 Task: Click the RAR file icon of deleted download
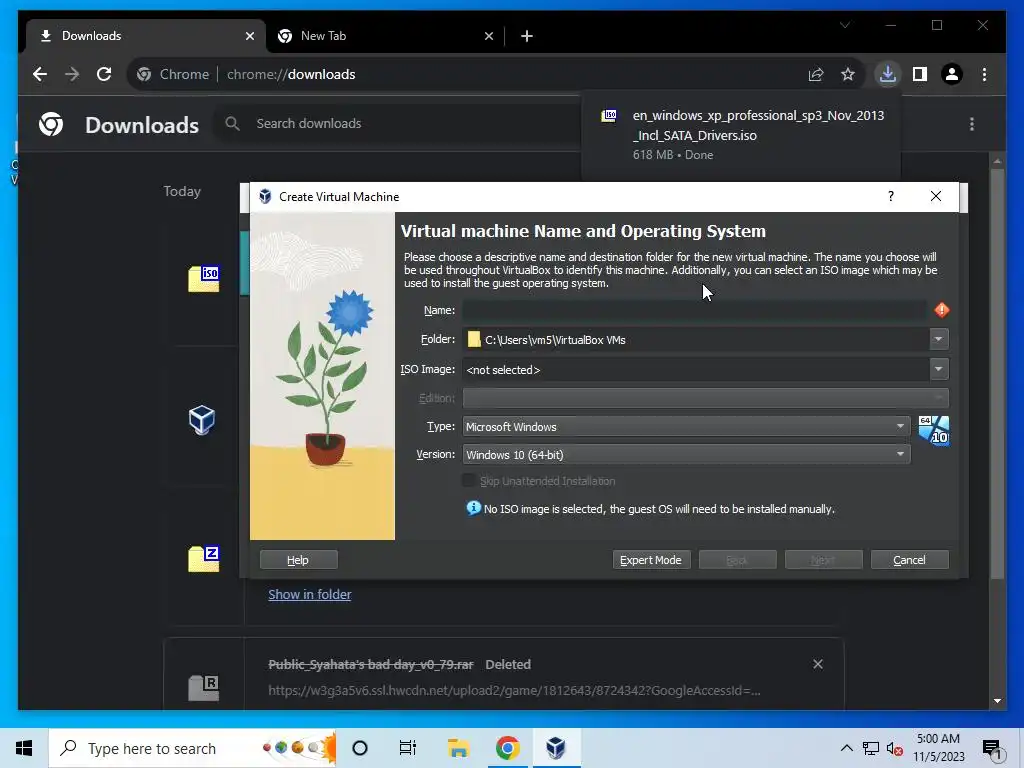204,688
